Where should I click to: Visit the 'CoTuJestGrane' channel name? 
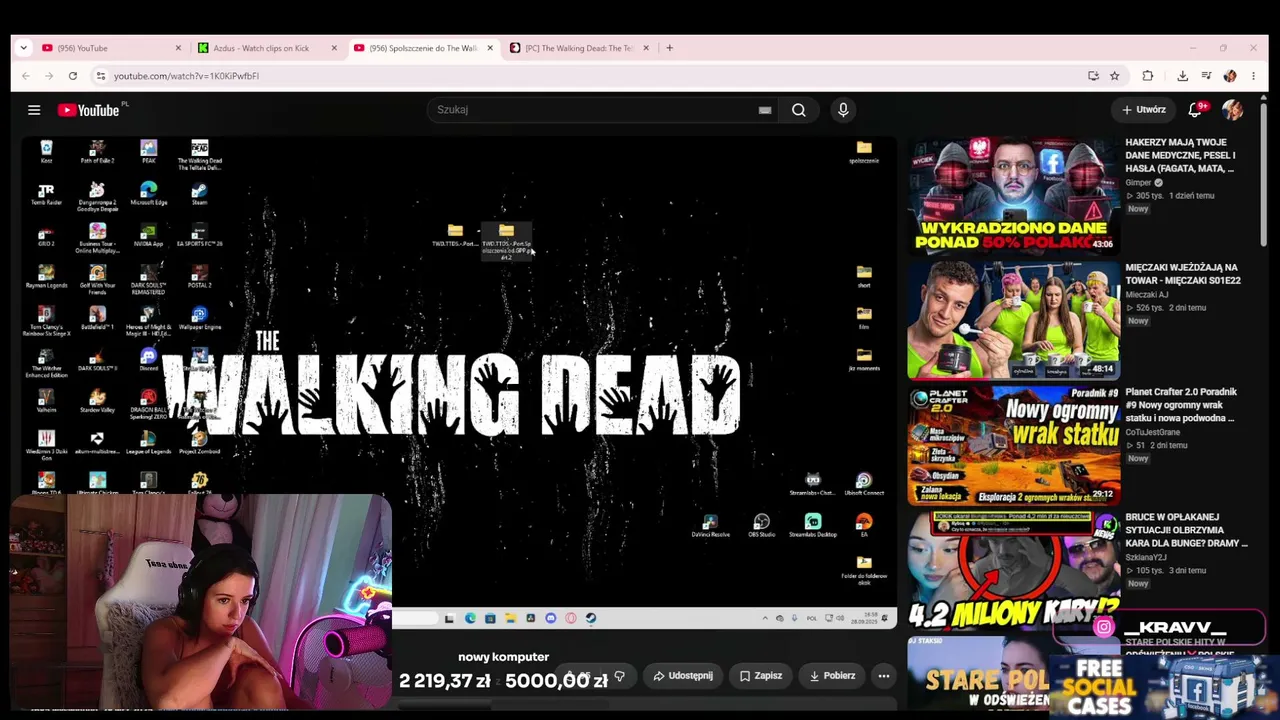1155,432
